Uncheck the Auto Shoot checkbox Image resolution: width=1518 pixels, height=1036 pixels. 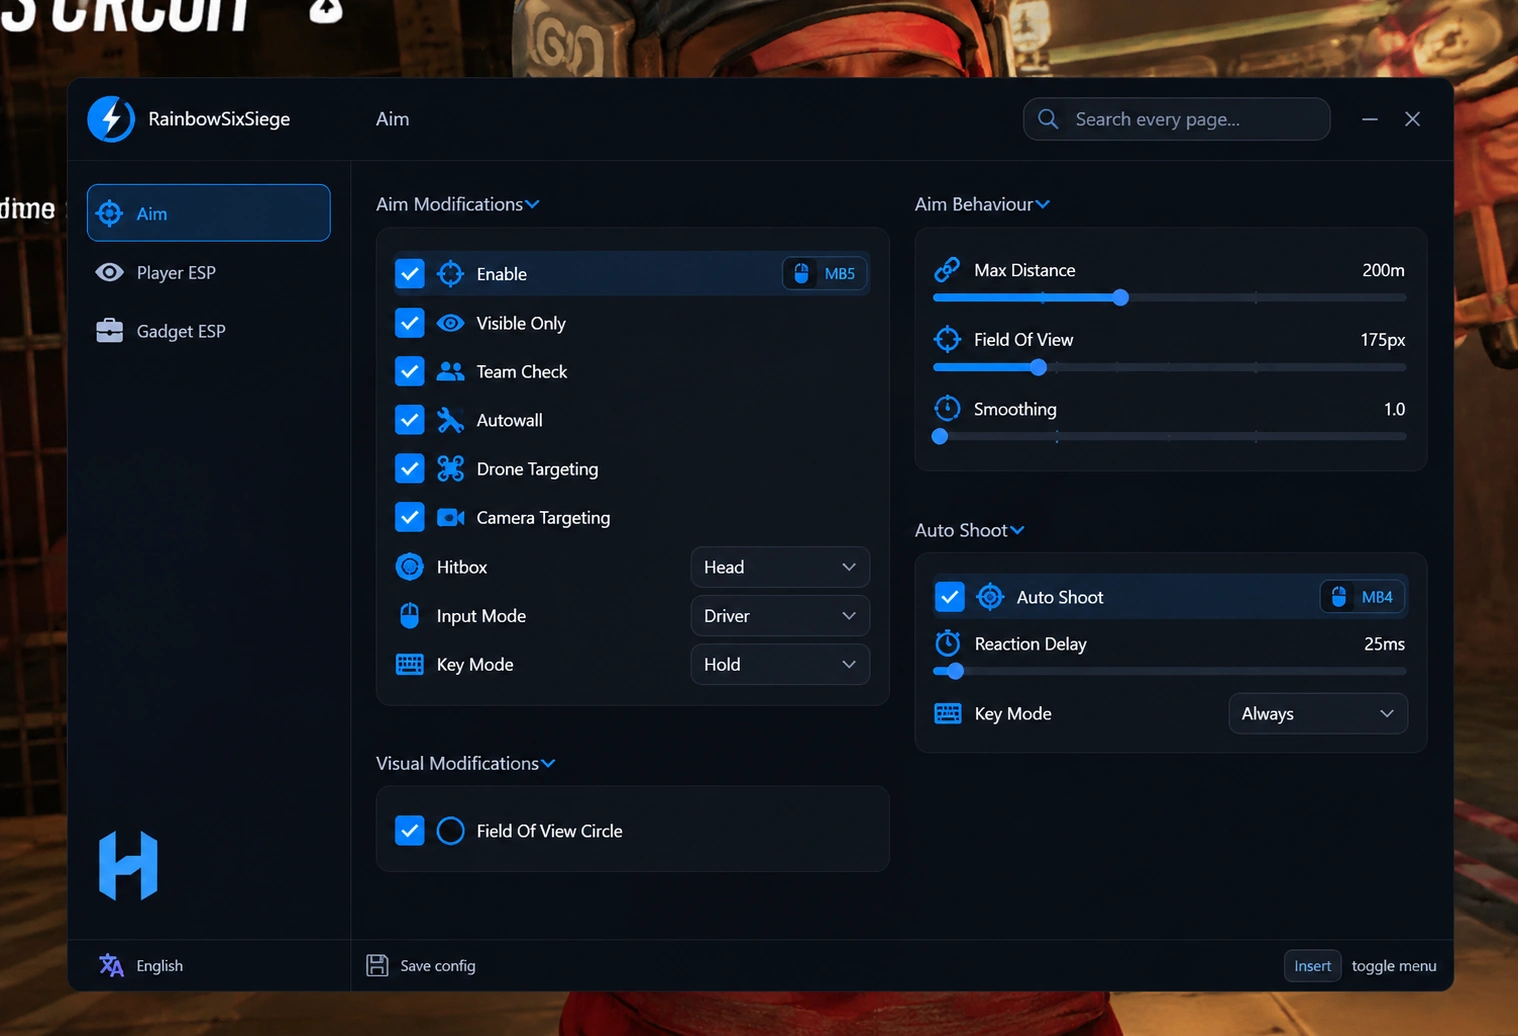[949, 597]
